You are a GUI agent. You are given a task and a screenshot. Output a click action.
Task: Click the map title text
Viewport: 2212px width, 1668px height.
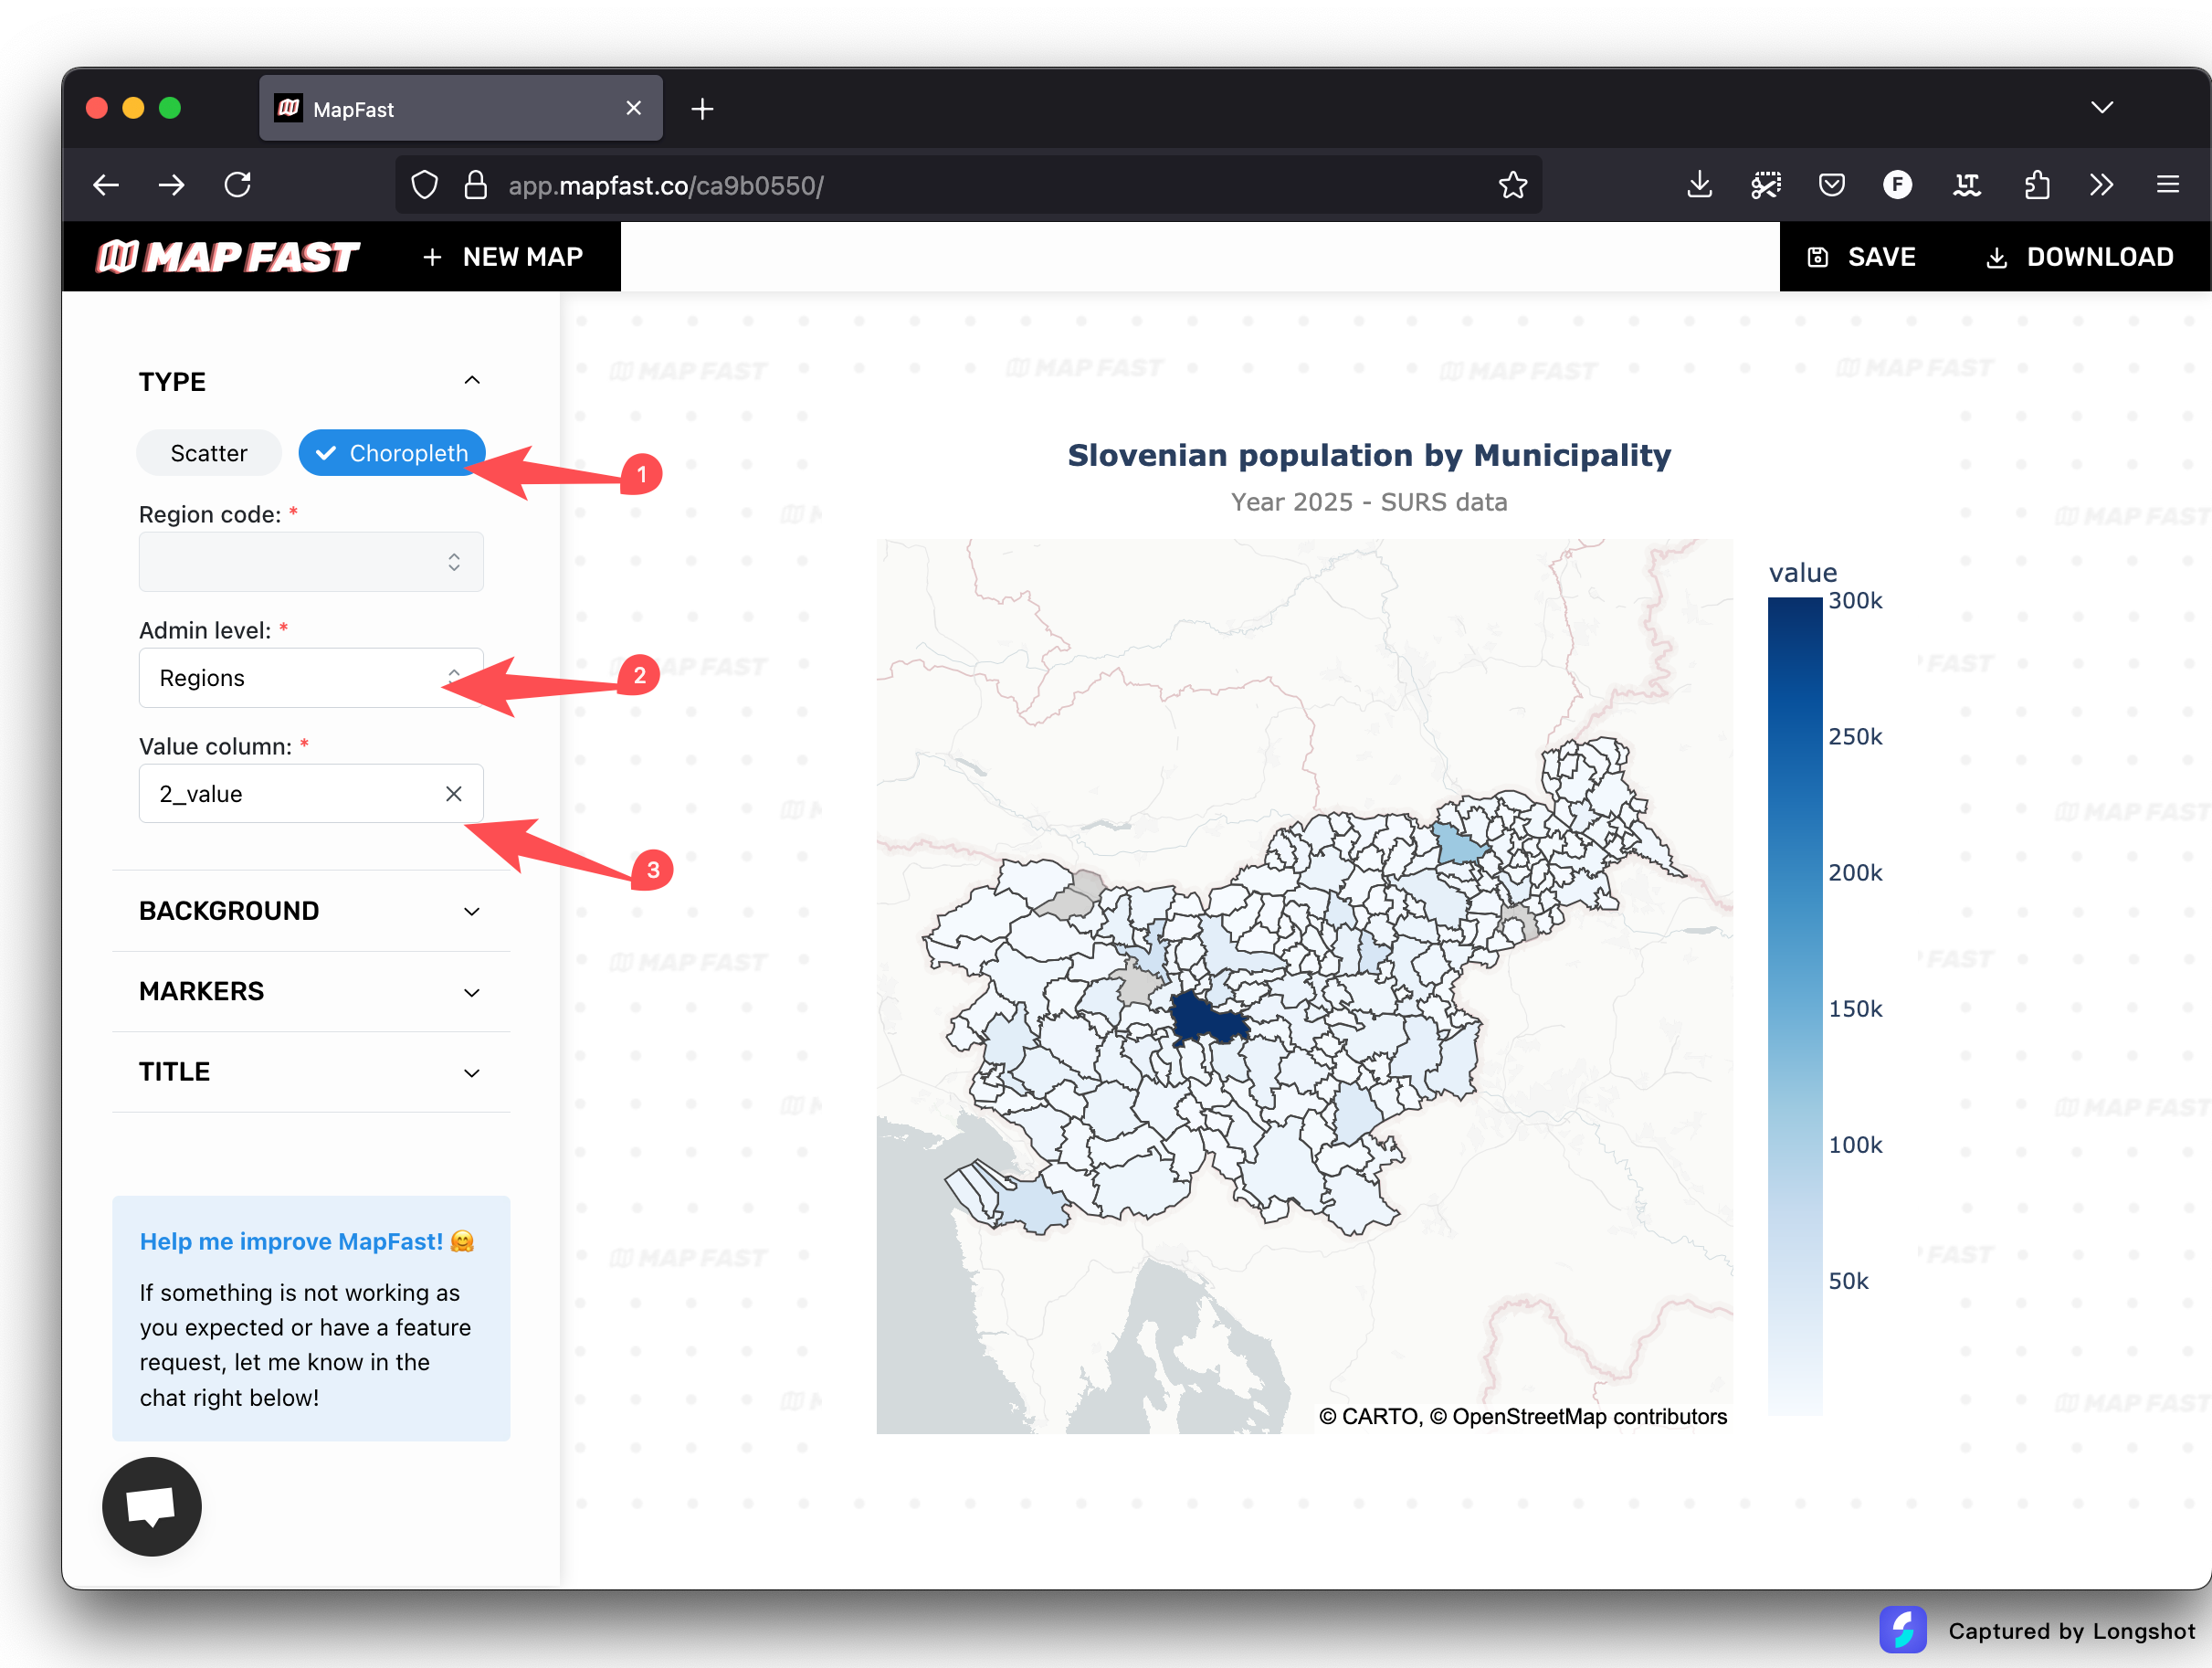point(1369,455)
